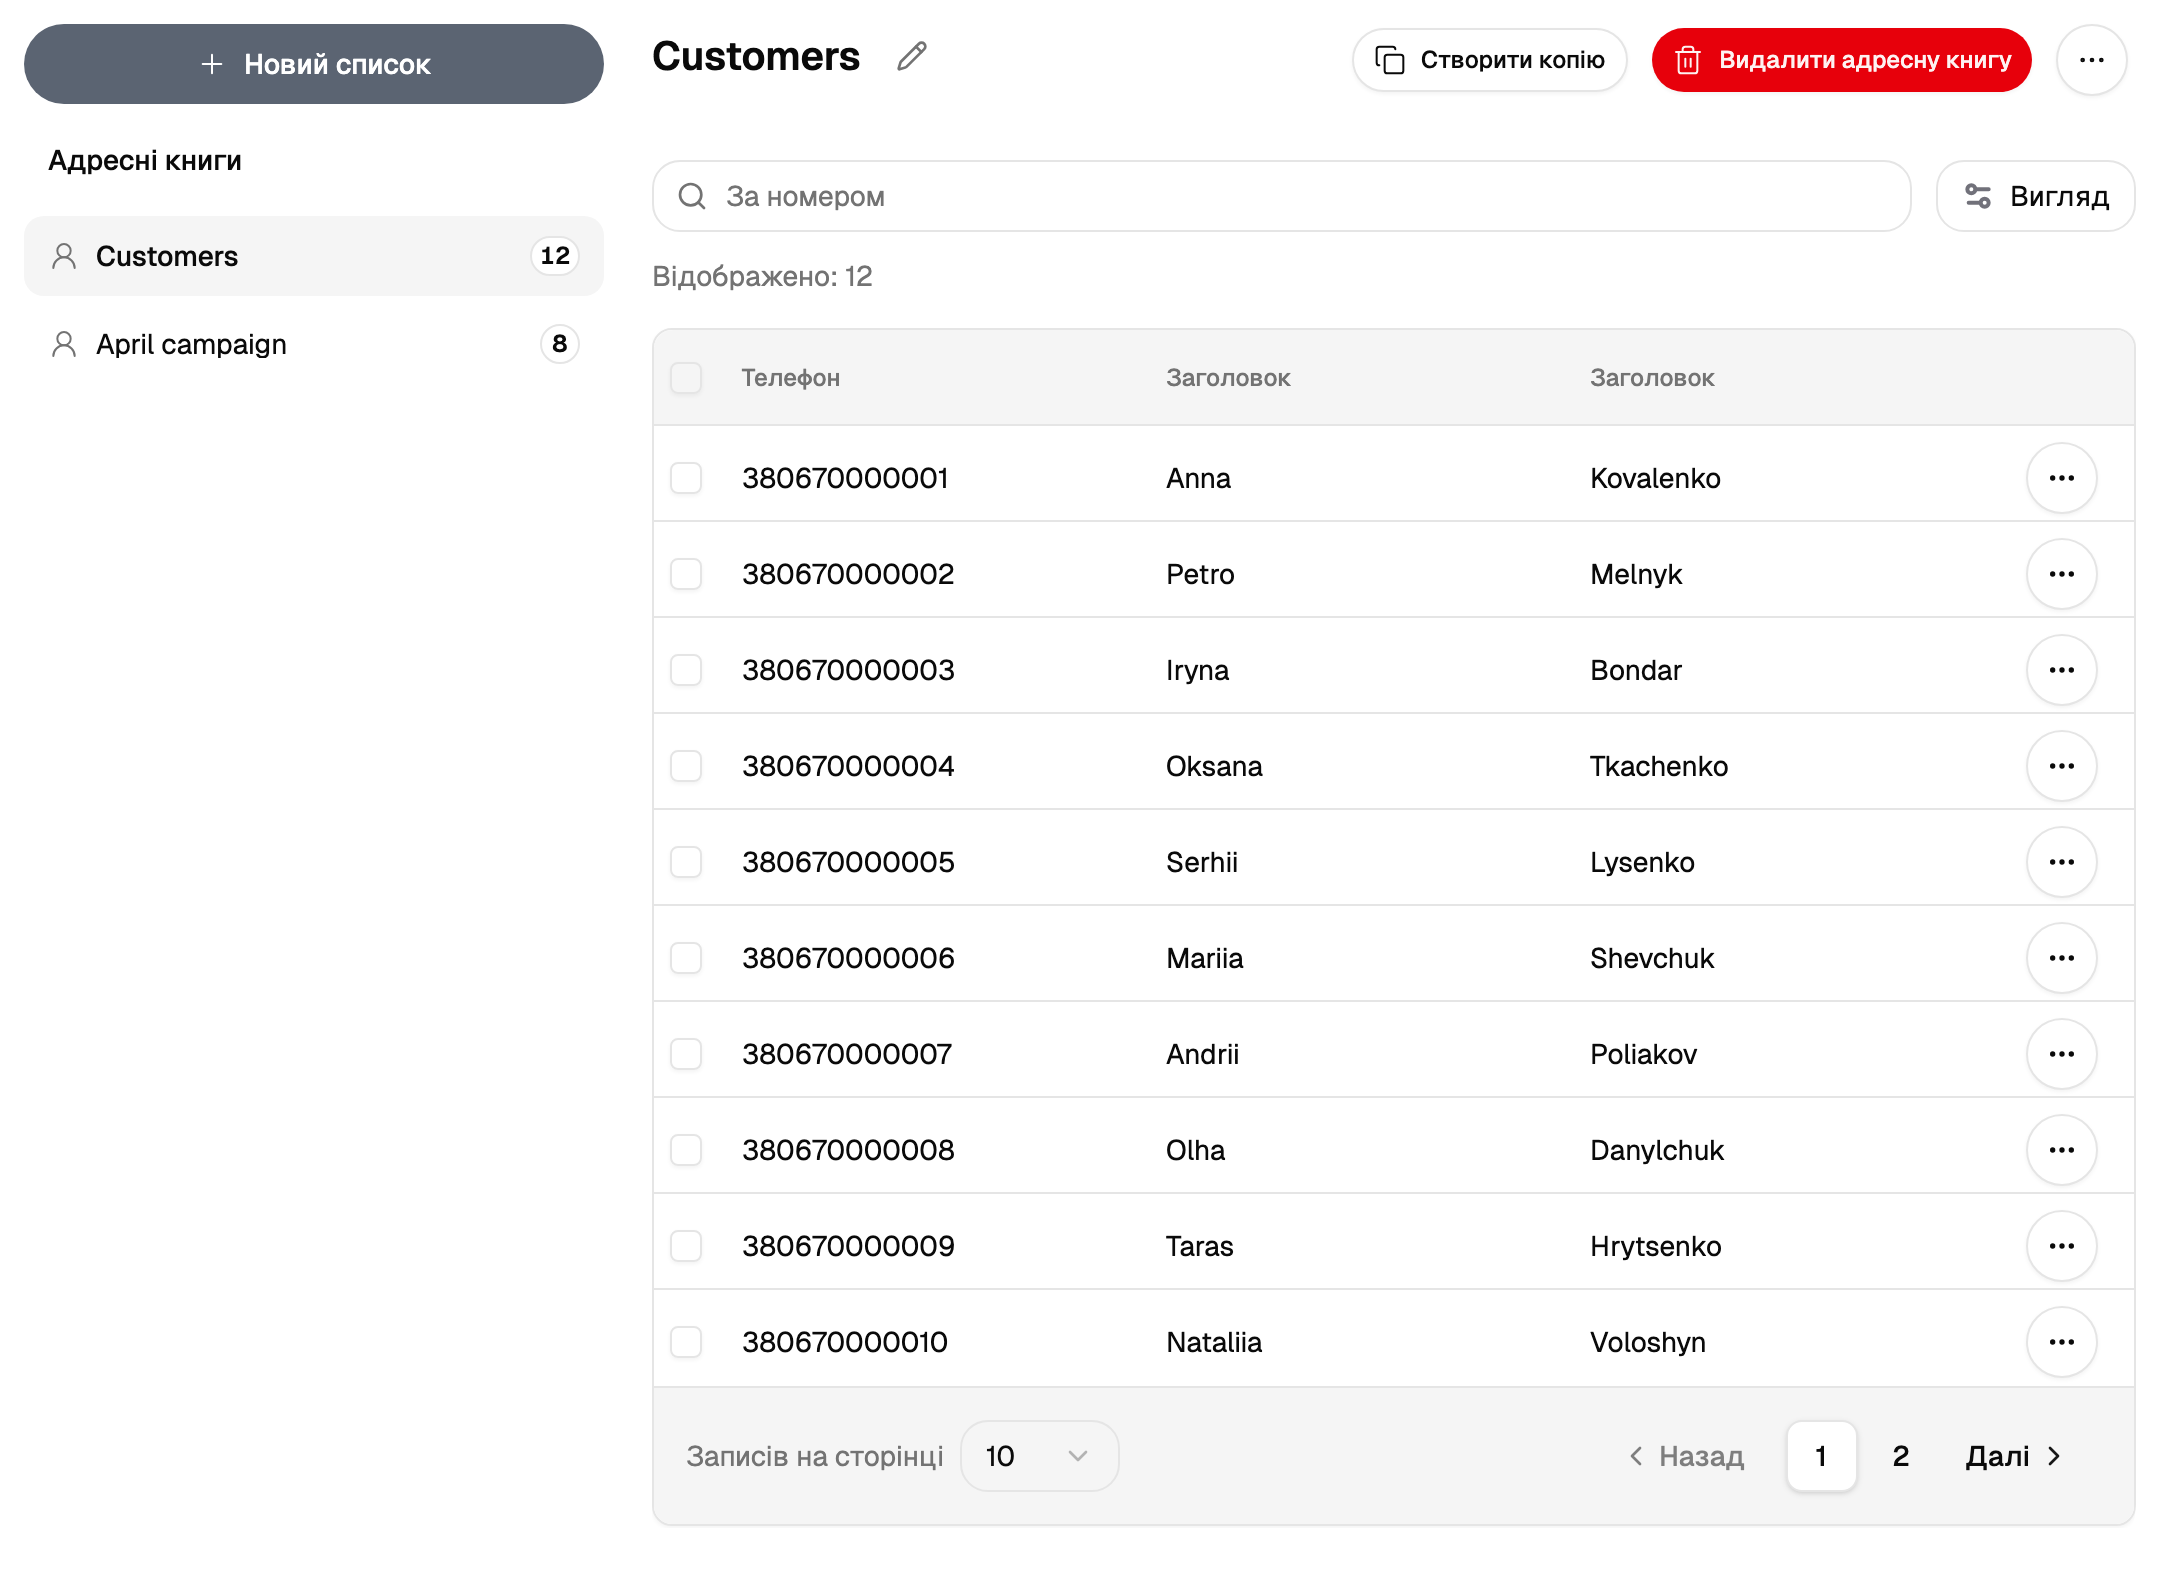The height and width of the screenshot is (1576, 2160).
Task: Click the Назад previous page button
Action: (1687, 1456)
